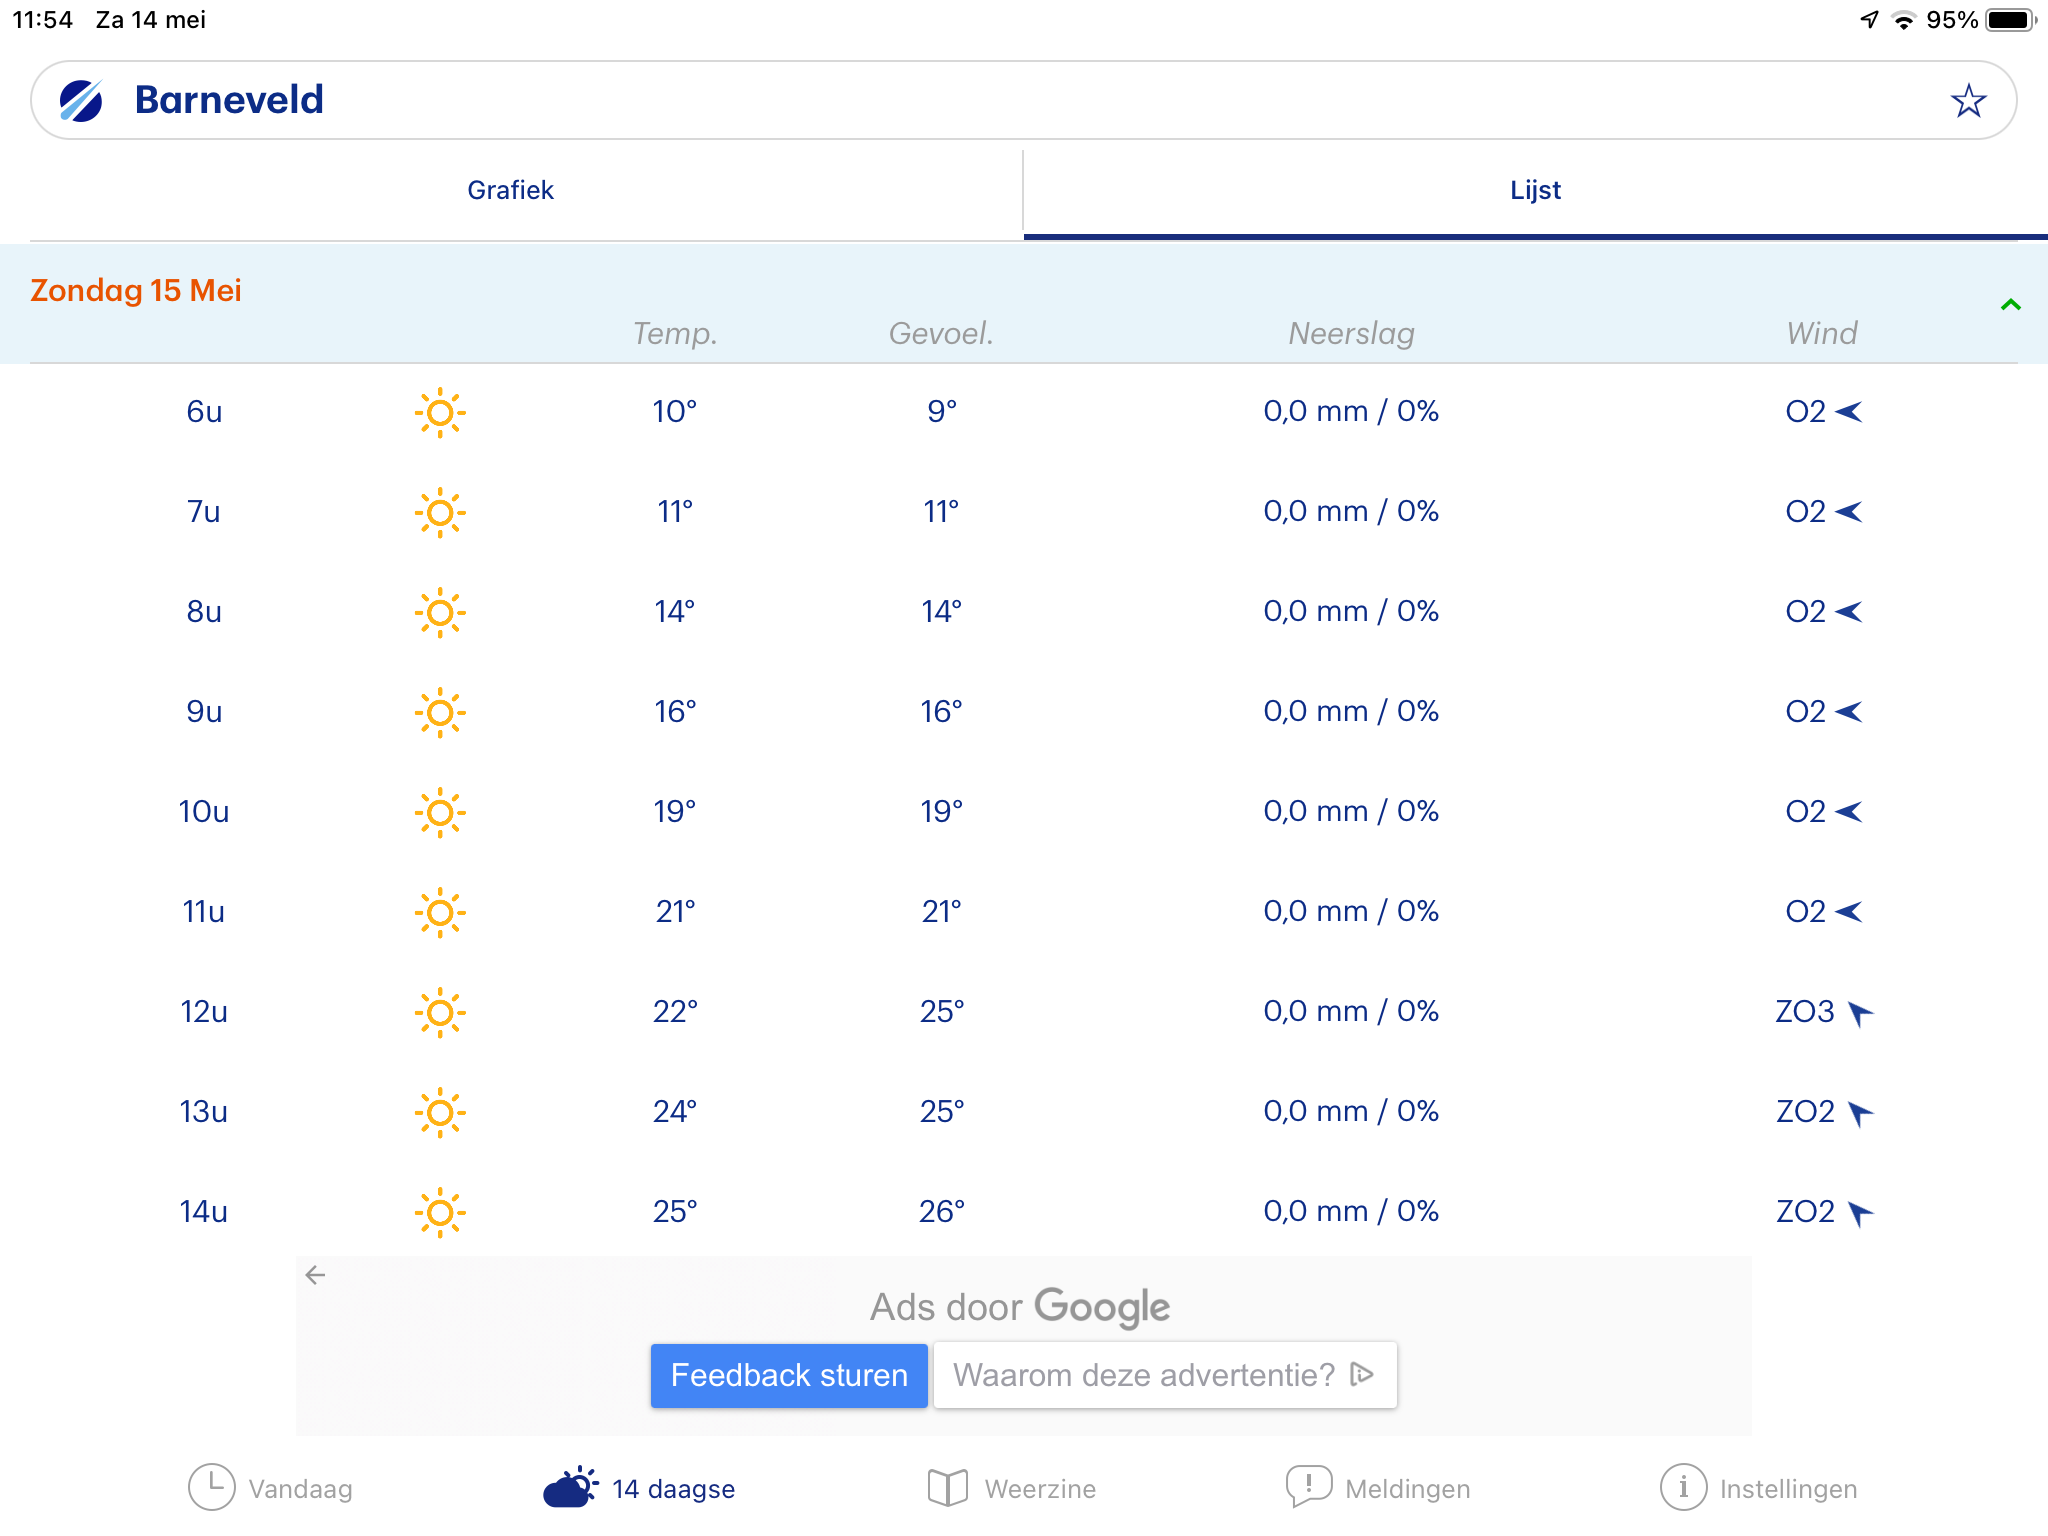Image resolution: width=2048 pixels, height=1536 pixels.
Task: Tap the sun icon at 8u
Action: (x=440, y=612)
